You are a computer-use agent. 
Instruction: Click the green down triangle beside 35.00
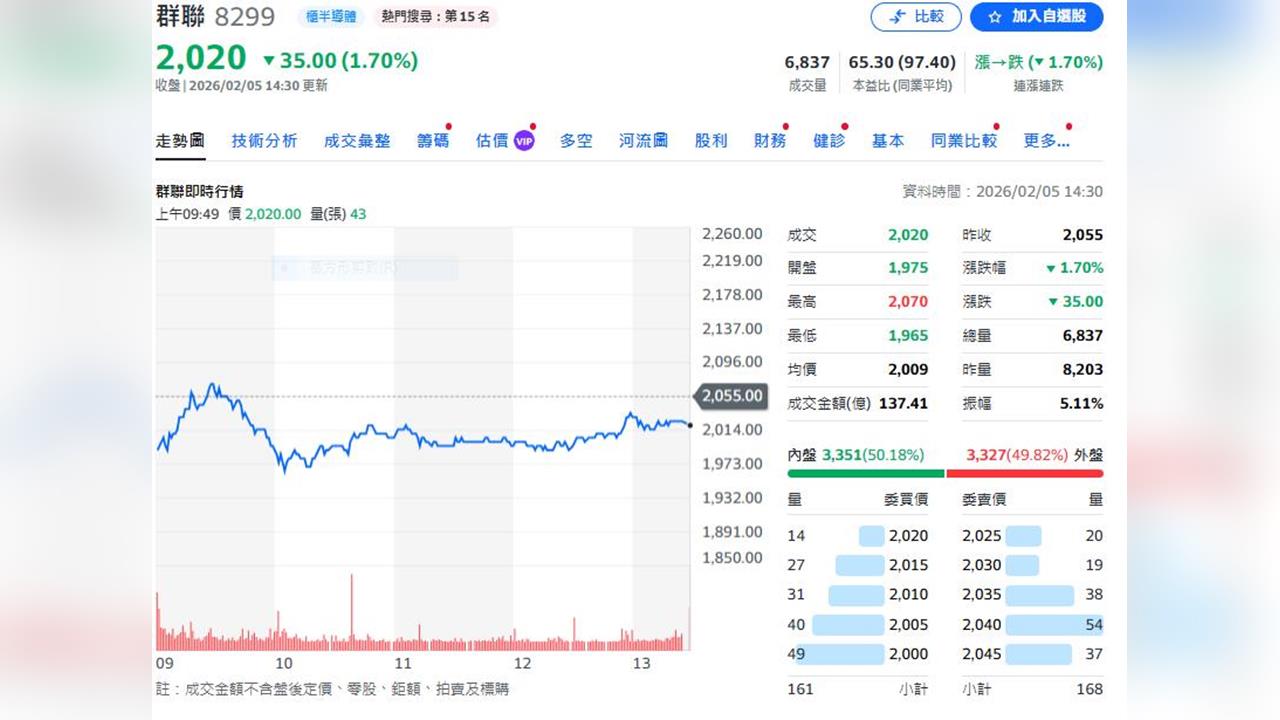pos(266,61)
